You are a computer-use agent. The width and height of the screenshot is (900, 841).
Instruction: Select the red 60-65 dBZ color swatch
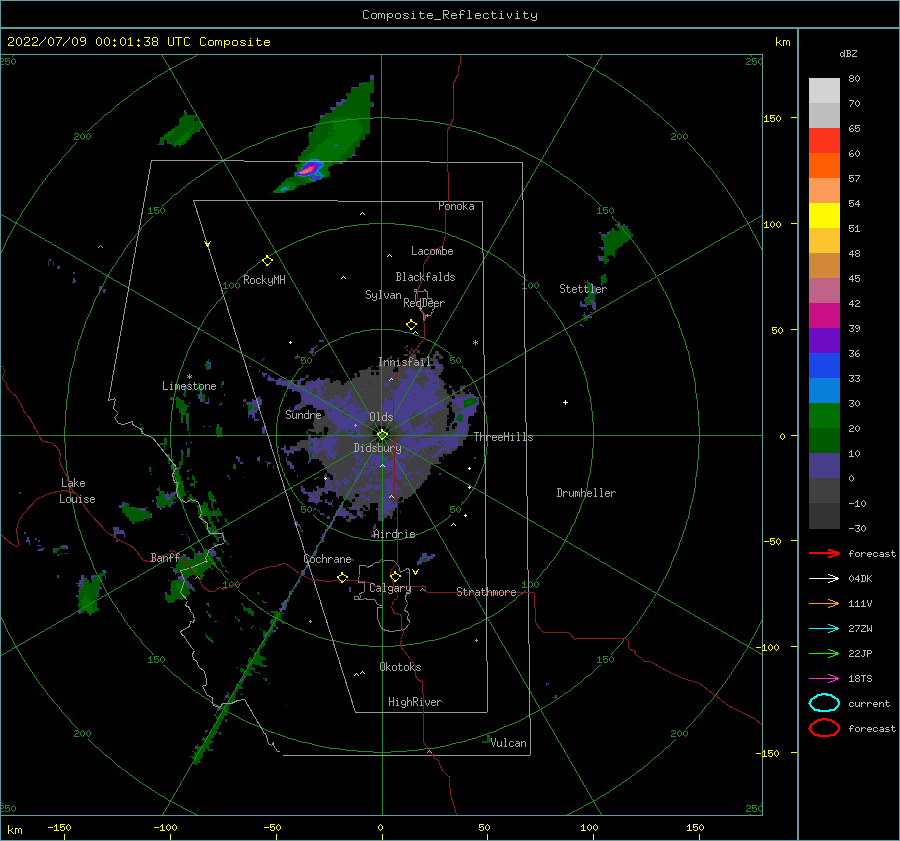[824, 140]
